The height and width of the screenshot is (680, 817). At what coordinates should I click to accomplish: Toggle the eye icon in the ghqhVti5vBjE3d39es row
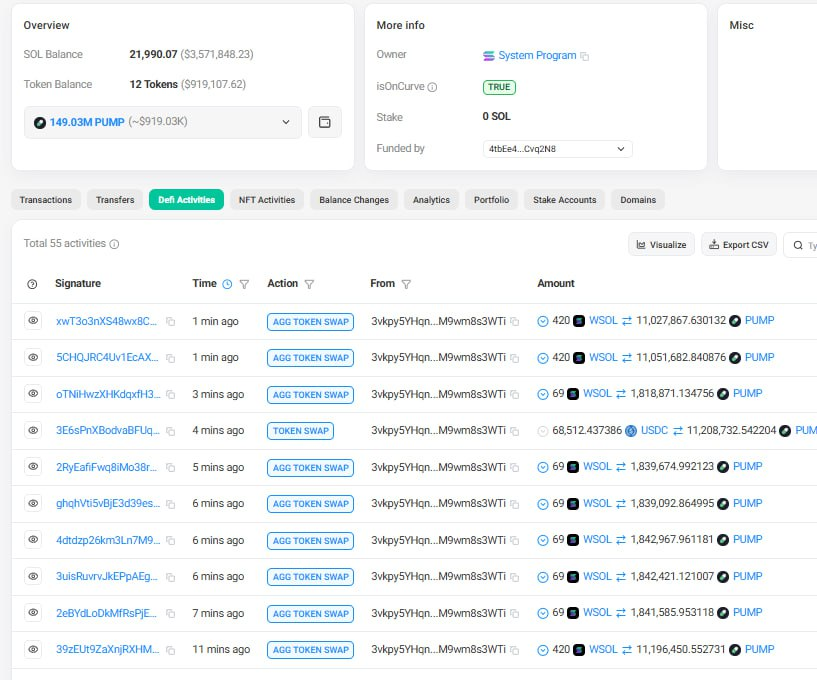(33, 503)
